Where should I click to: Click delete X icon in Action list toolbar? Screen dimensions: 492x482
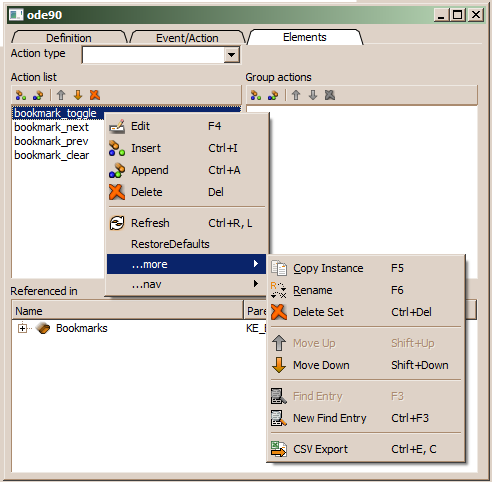(95, 95)
